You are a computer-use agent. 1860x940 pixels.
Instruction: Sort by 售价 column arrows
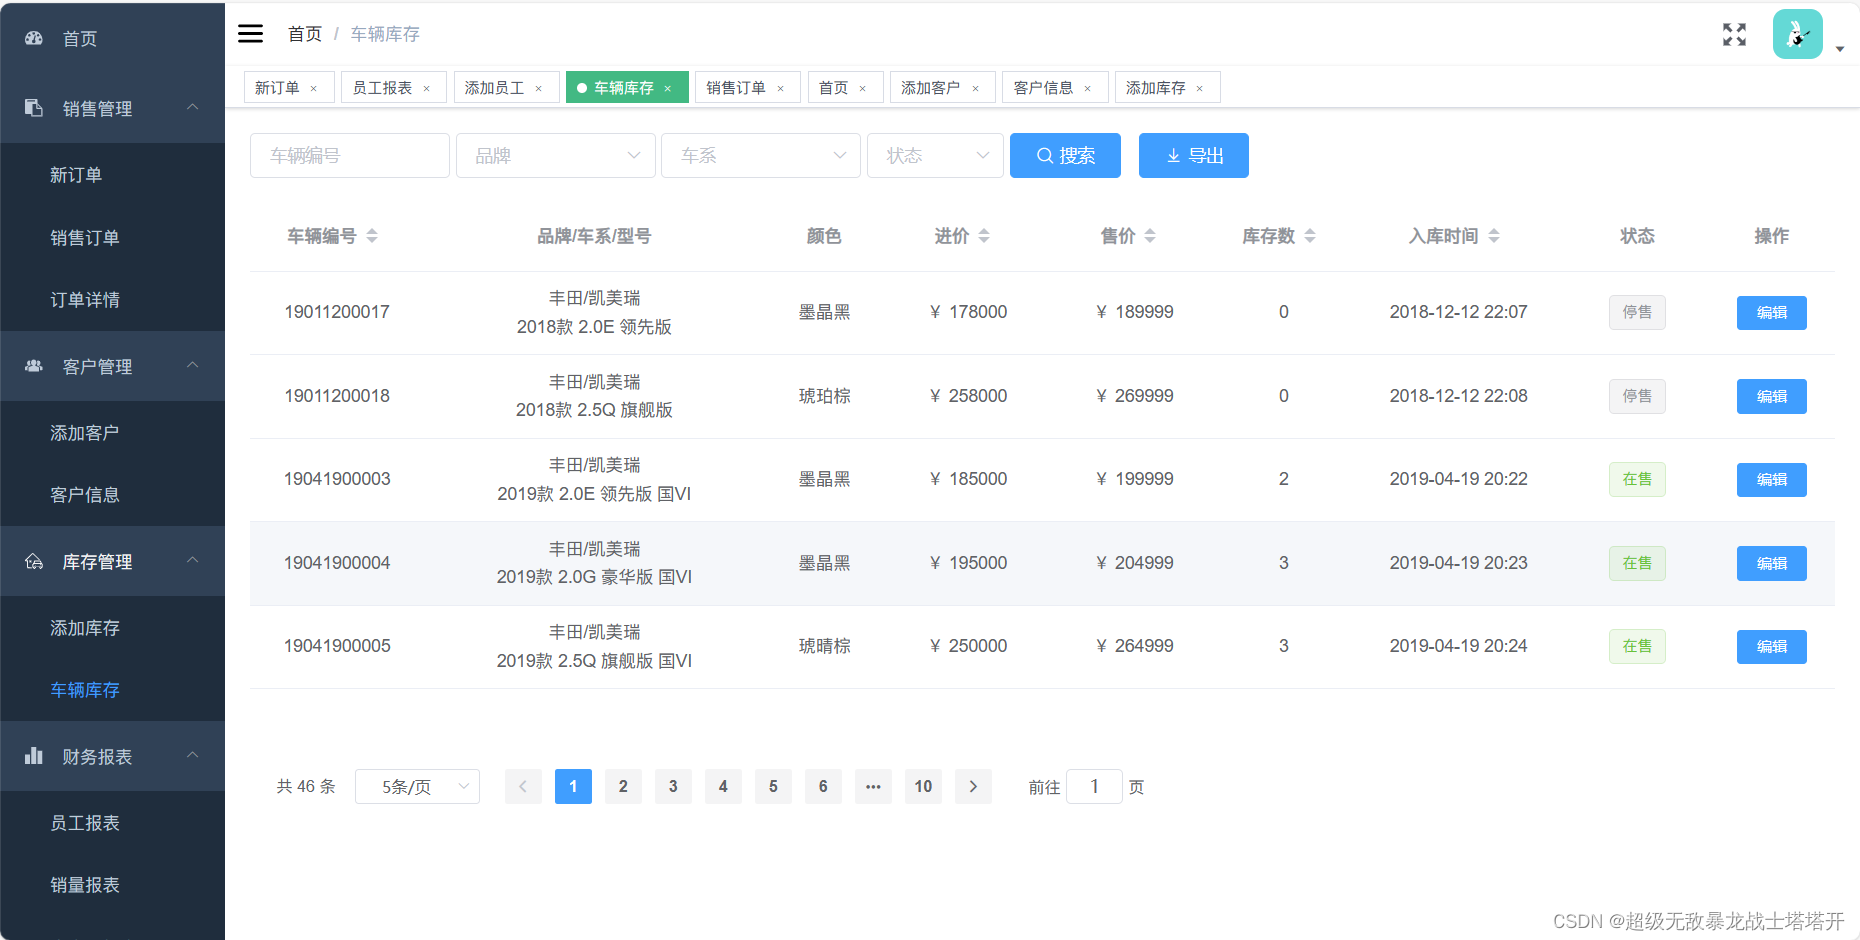(1150, 236)
